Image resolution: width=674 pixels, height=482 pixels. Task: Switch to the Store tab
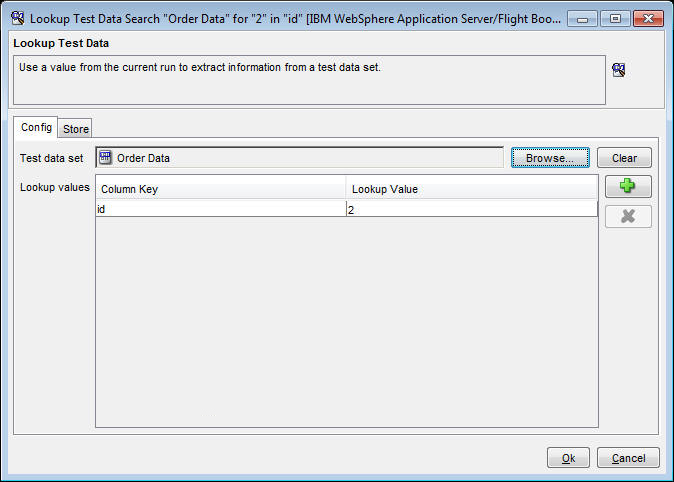point(75,129)
